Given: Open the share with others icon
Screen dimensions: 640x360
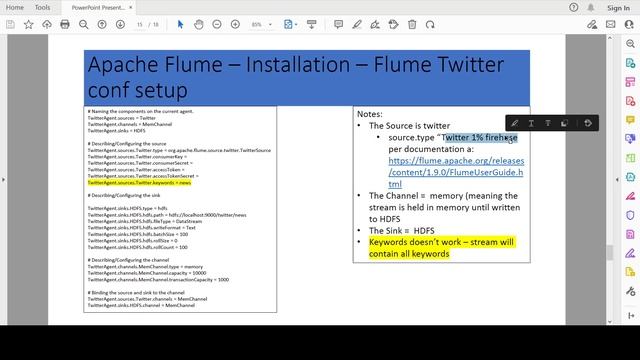Looking at the screenshot, I should coord(629,24).
